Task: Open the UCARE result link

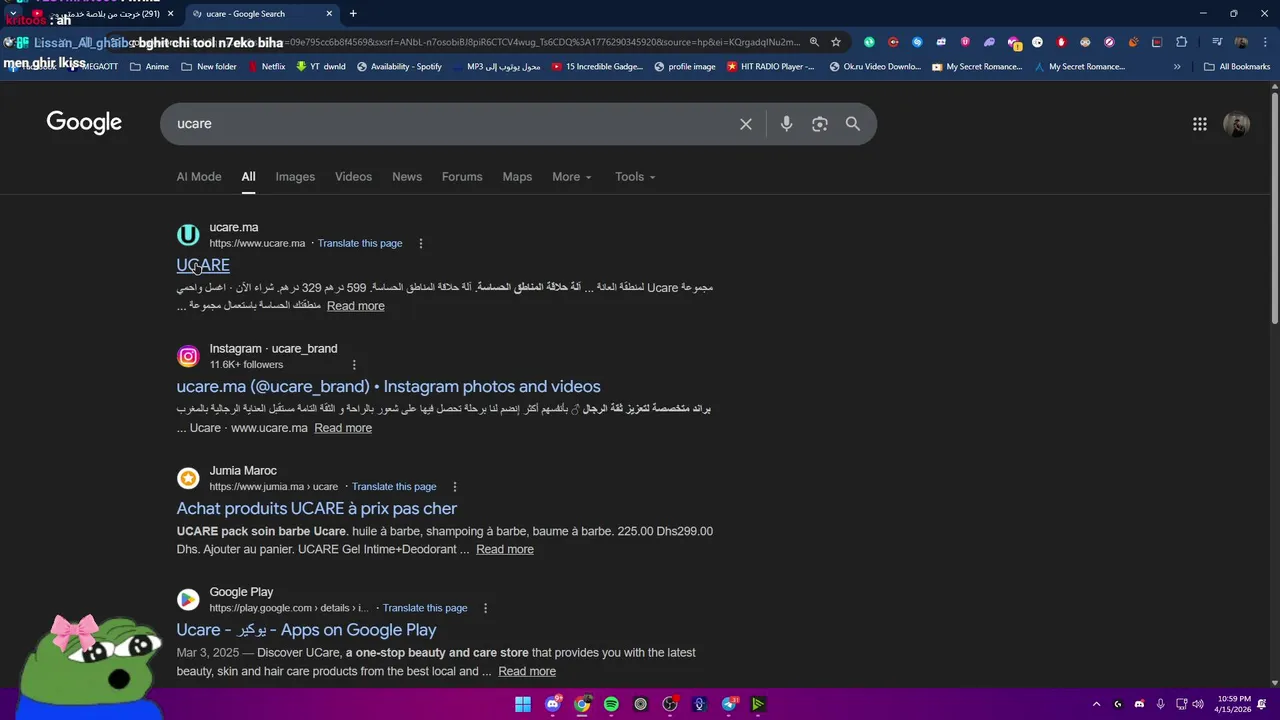Action: 203,265
